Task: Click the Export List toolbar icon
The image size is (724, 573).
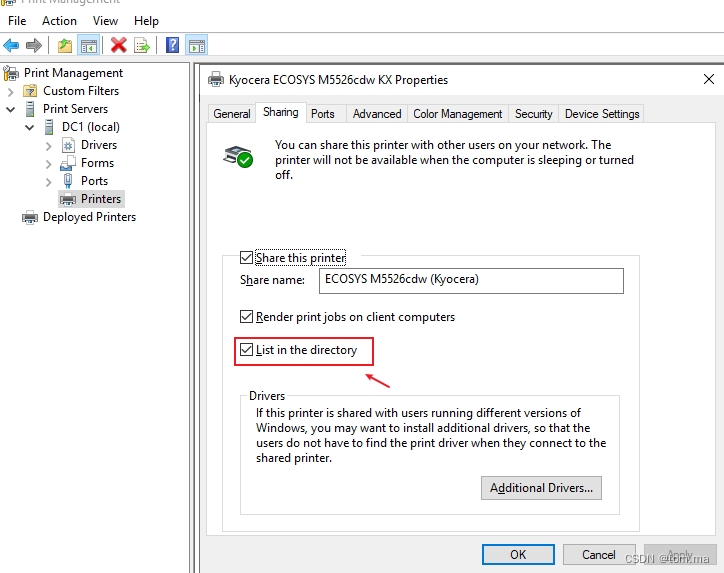Action: (142, 45)
